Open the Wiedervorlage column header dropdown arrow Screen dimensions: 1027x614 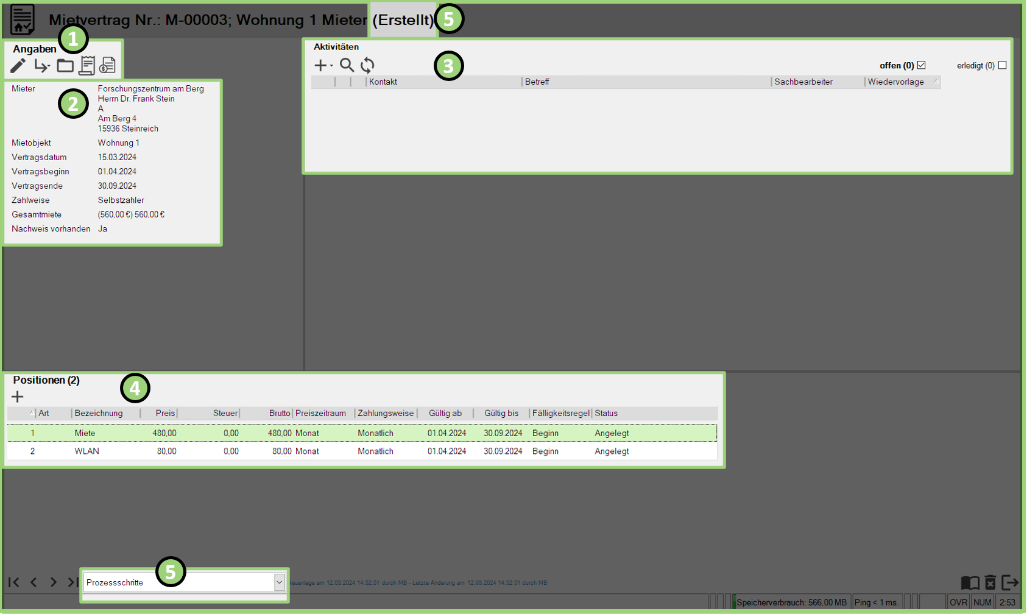click(935, 82)
